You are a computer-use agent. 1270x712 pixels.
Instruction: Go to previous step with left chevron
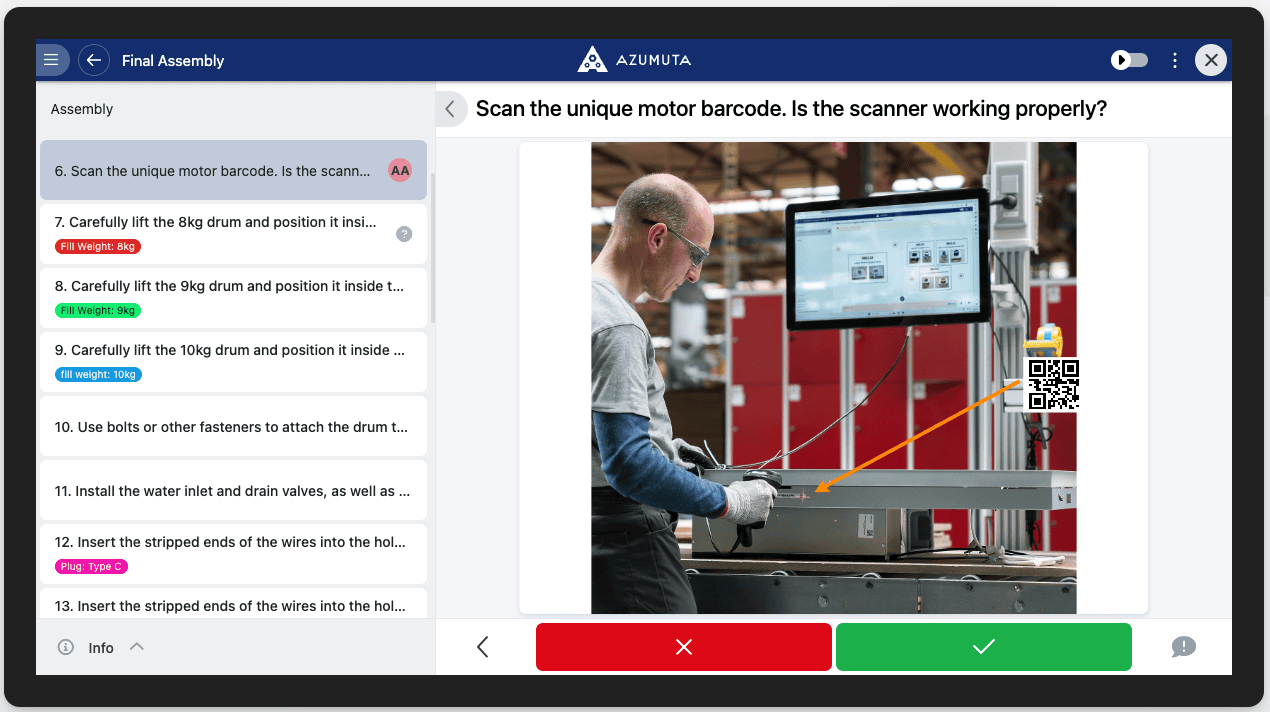483,647
